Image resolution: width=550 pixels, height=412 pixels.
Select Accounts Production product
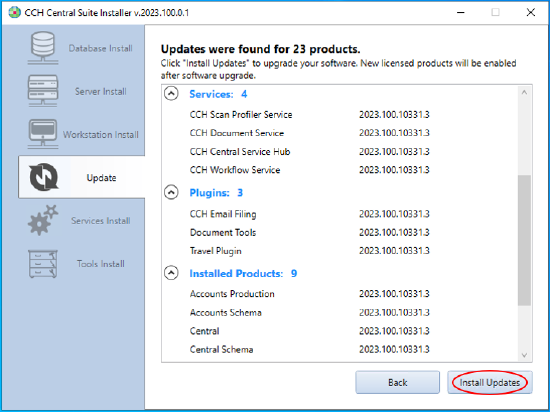[309, 293]
